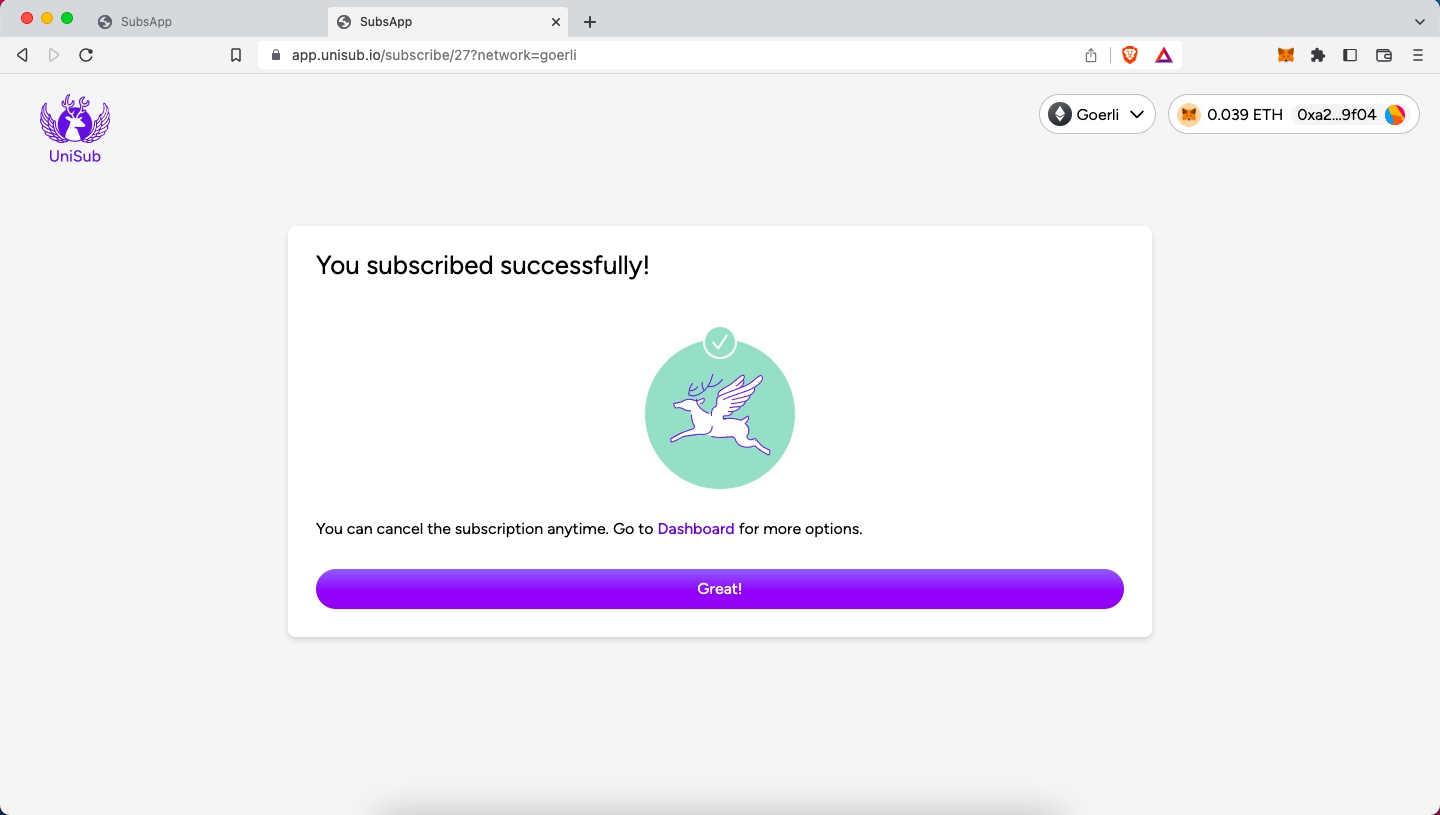Open the Extensions puzzle piece icon
The image size is (1440, 815).
click(x=1318, y=55)
